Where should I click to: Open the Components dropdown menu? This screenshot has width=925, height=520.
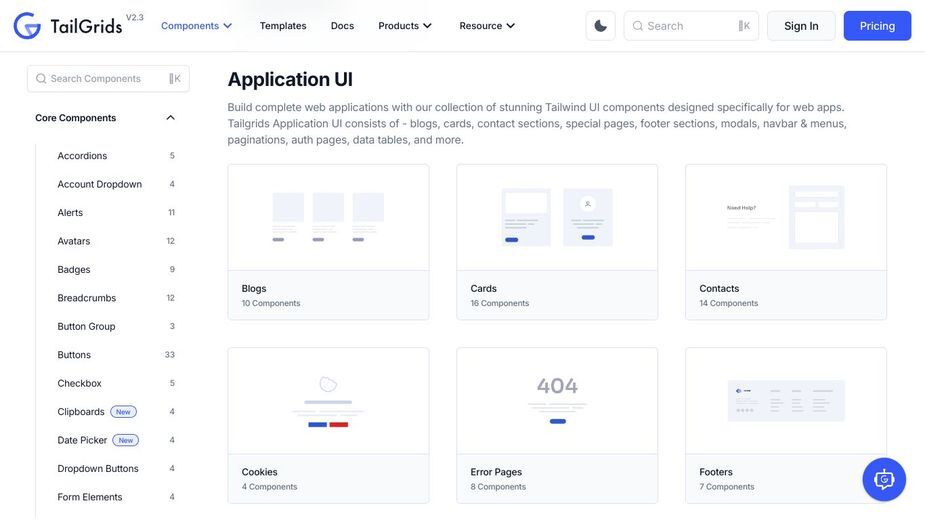point(196,26)
